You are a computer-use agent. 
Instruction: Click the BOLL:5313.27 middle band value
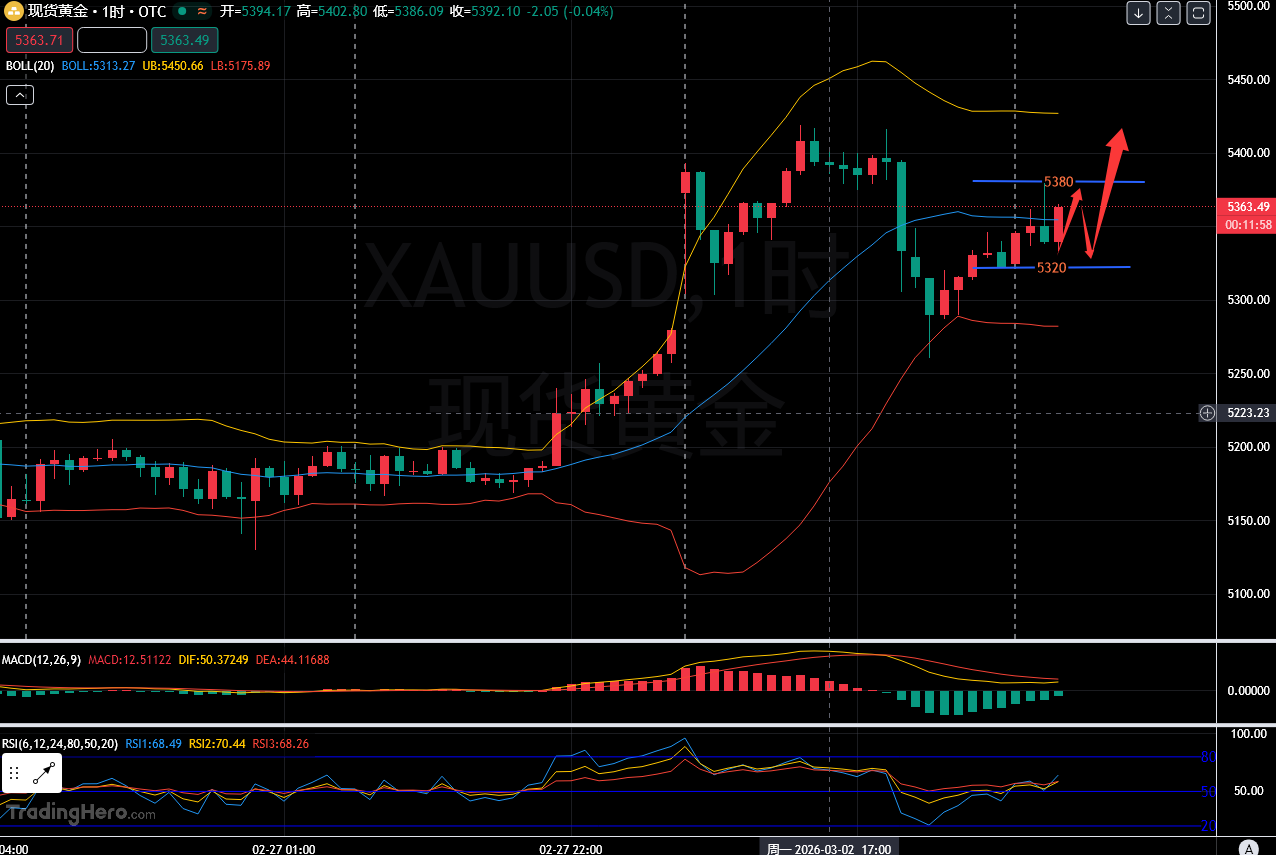pyautogui.click(x=98, y=66)
